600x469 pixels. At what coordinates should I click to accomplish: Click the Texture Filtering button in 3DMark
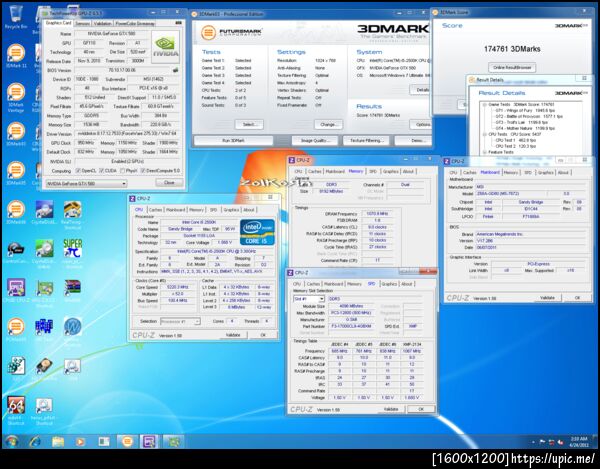367,141
